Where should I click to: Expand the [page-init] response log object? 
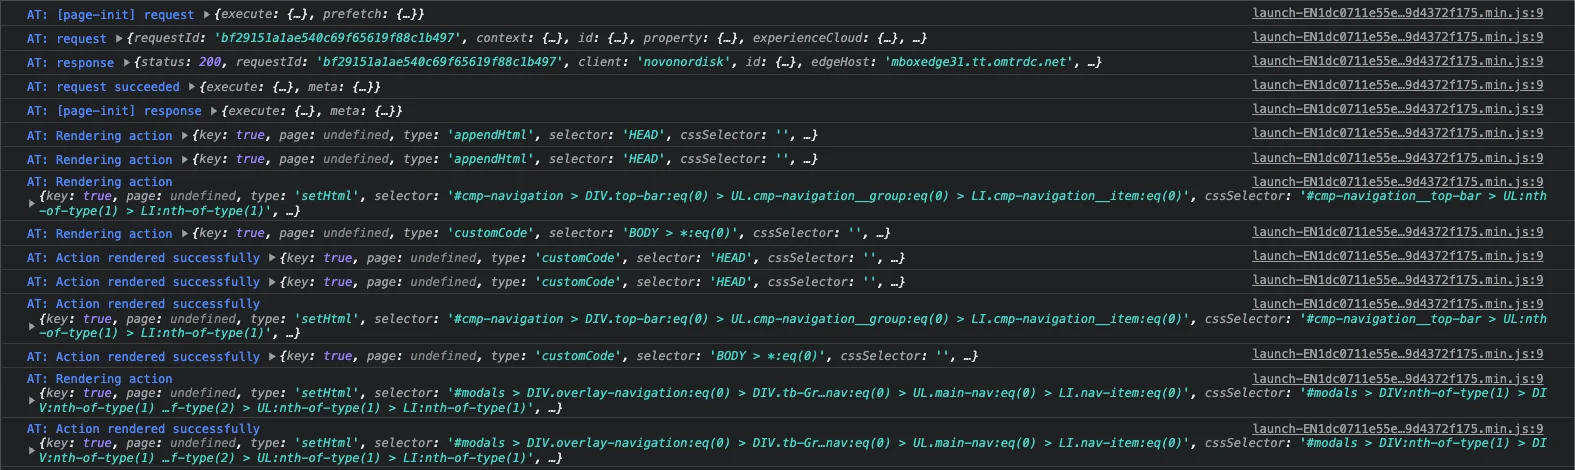(x=214, y=111)
